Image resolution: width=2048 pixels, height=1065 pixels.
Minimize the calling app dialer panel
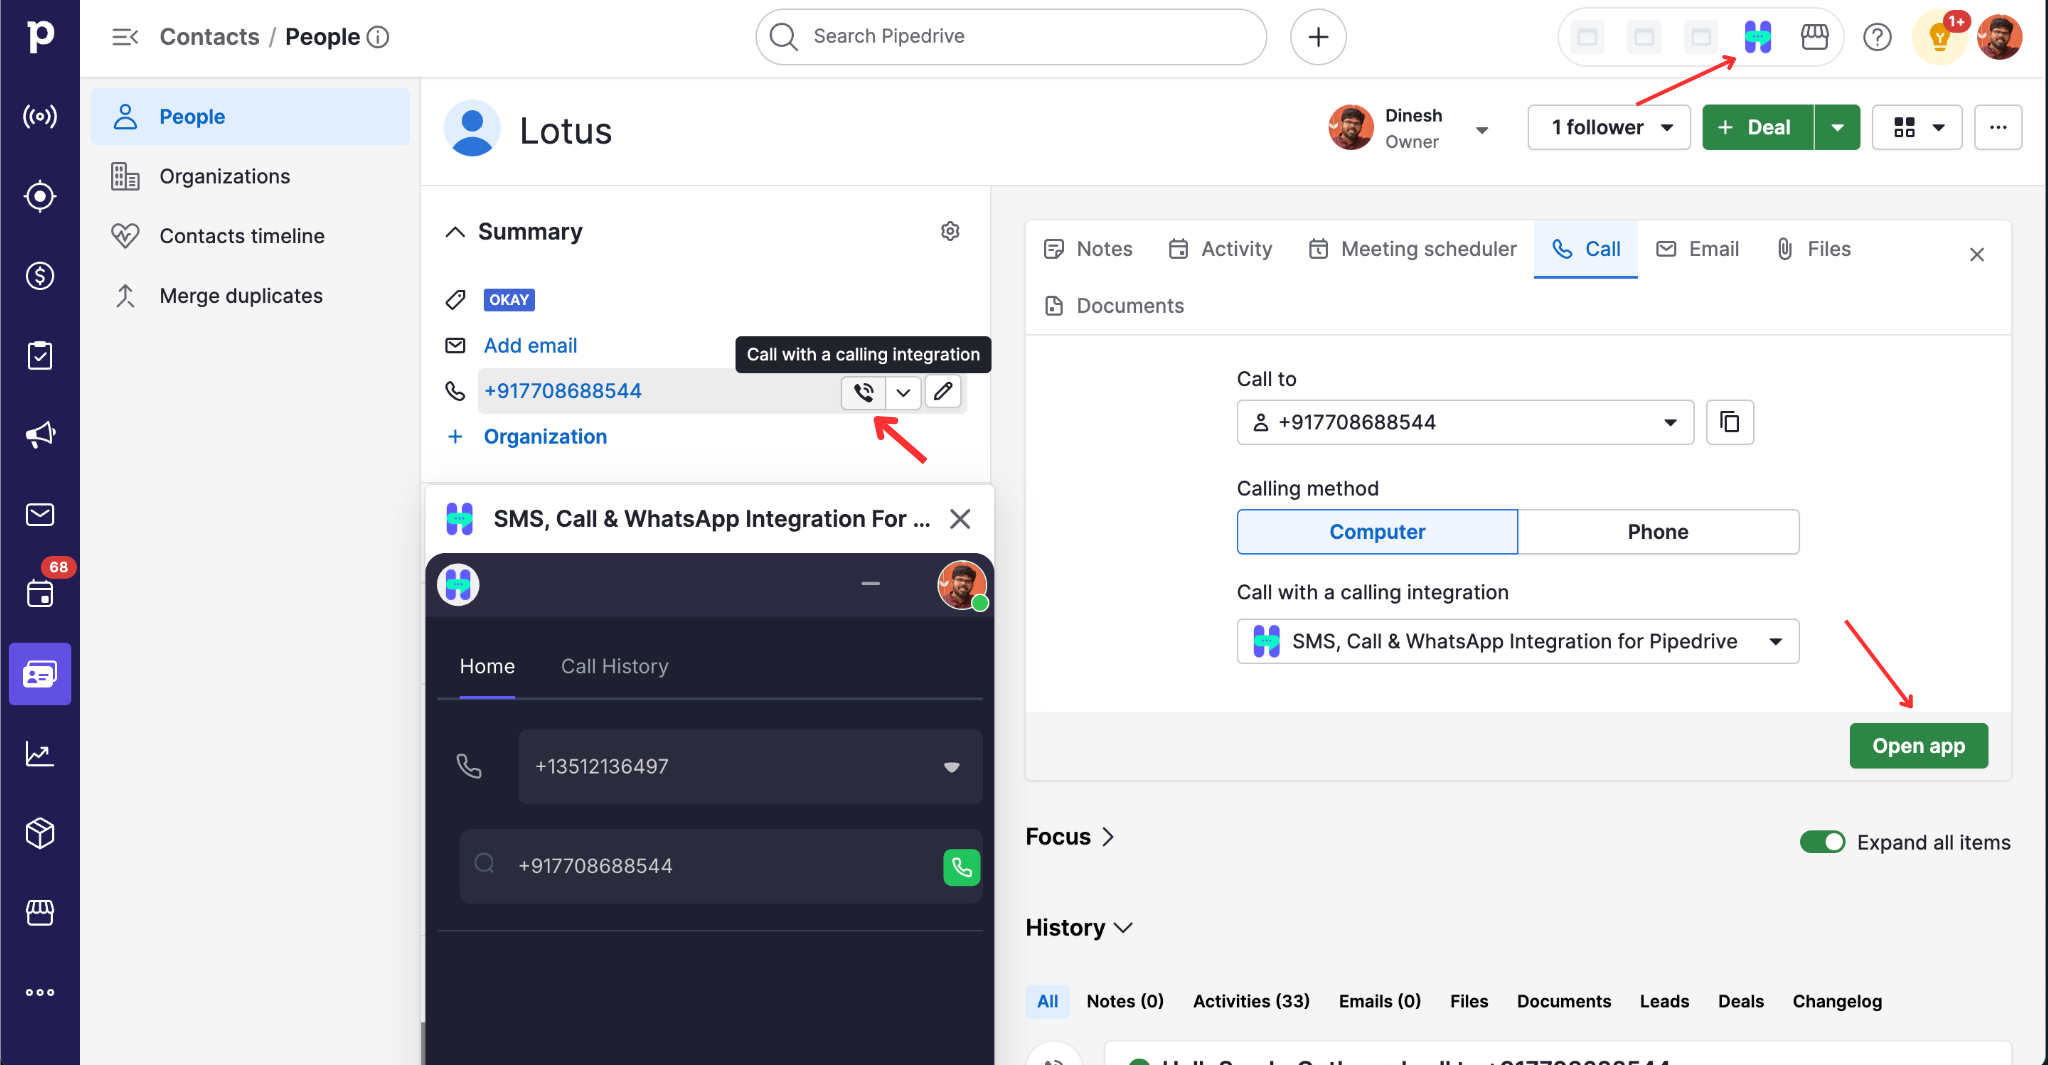(871, 584)
